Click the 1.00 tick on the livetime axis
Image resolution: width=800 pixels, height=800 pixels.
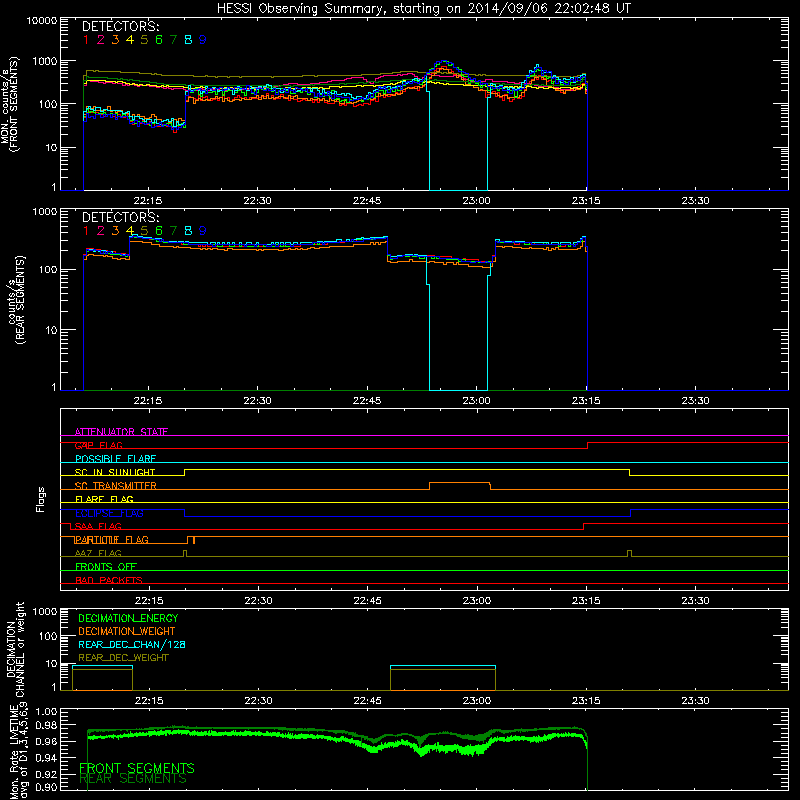point(46,711)
